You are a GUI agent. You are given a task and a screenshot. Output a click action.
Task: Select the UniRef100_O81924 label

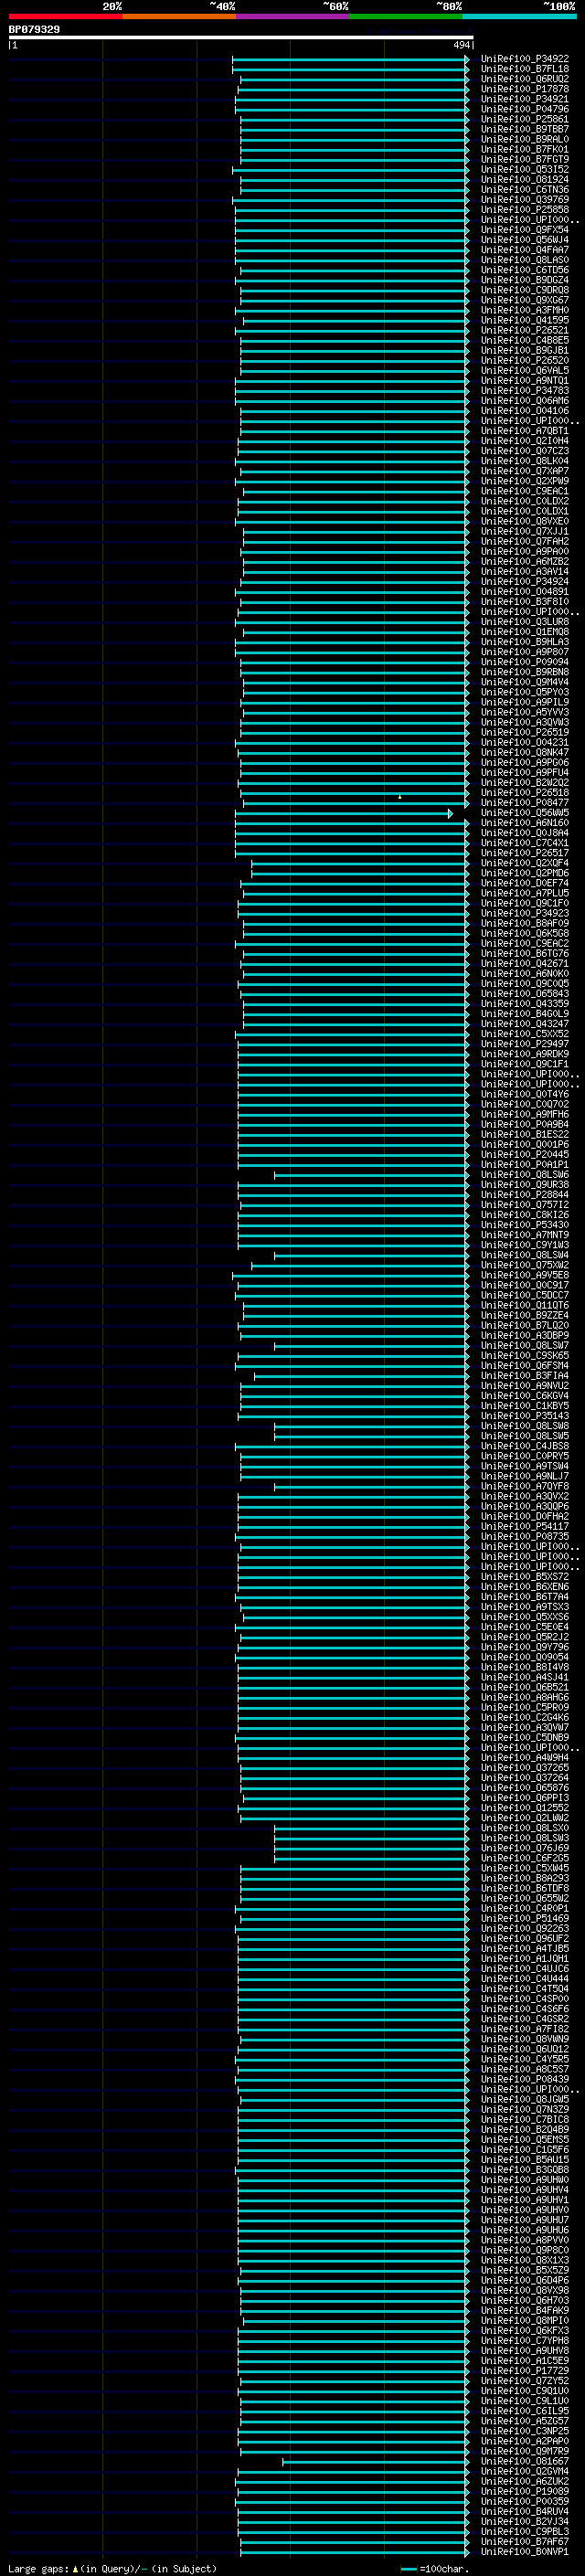tap(525, 180)
